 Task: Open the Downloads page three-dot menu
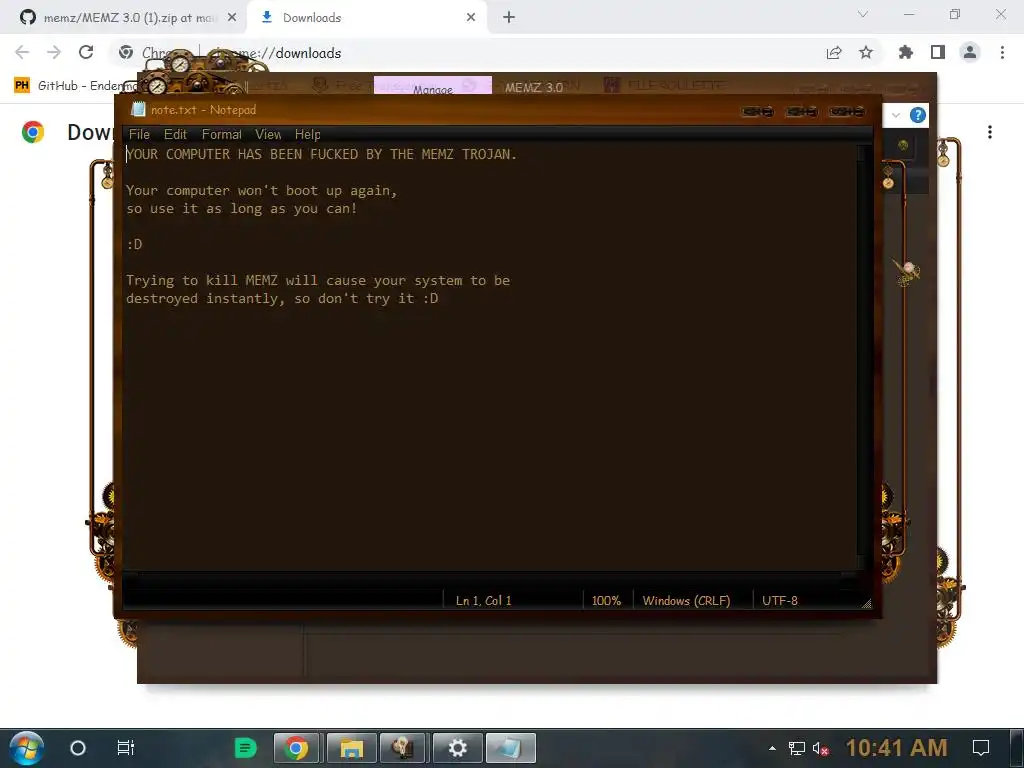(990, 133)
